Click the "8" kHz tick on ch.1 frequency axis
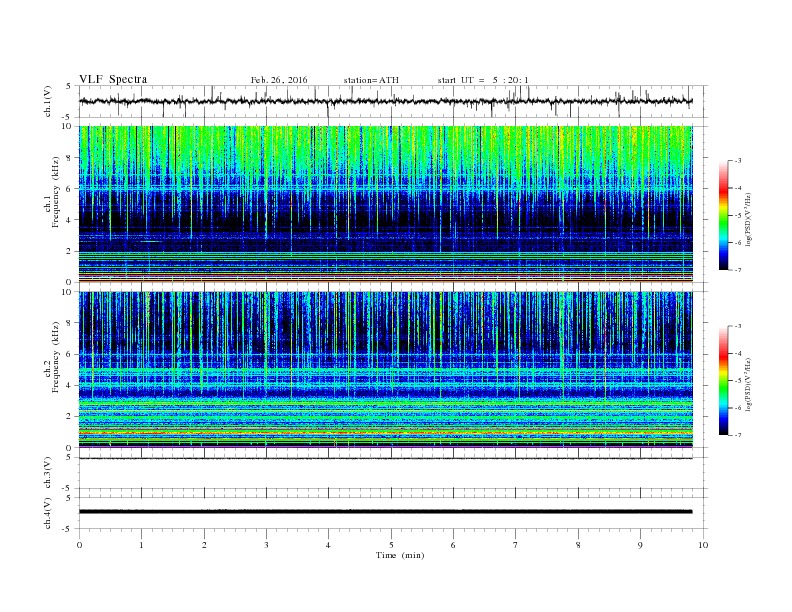792x612 pixels. (70, 158)
